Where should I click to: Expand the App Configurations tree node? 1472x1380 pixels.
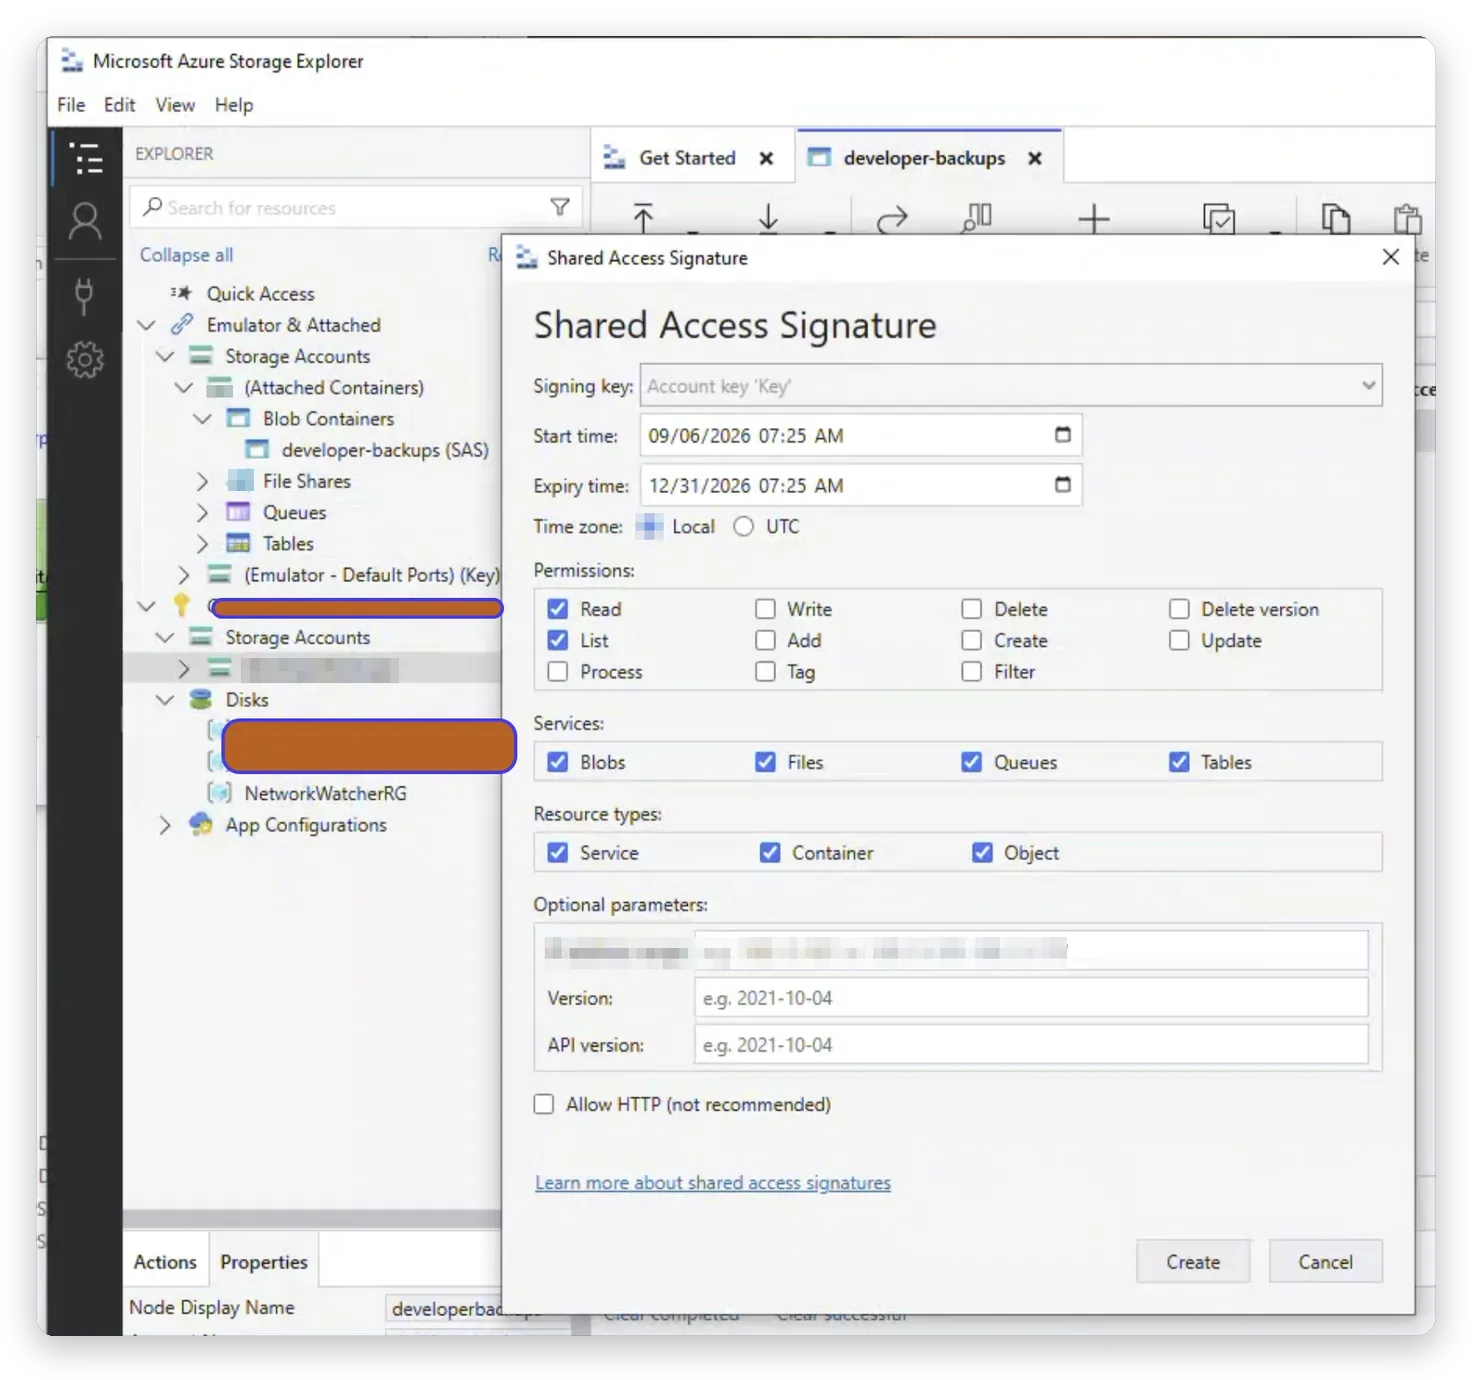click(x=165, y=825)
